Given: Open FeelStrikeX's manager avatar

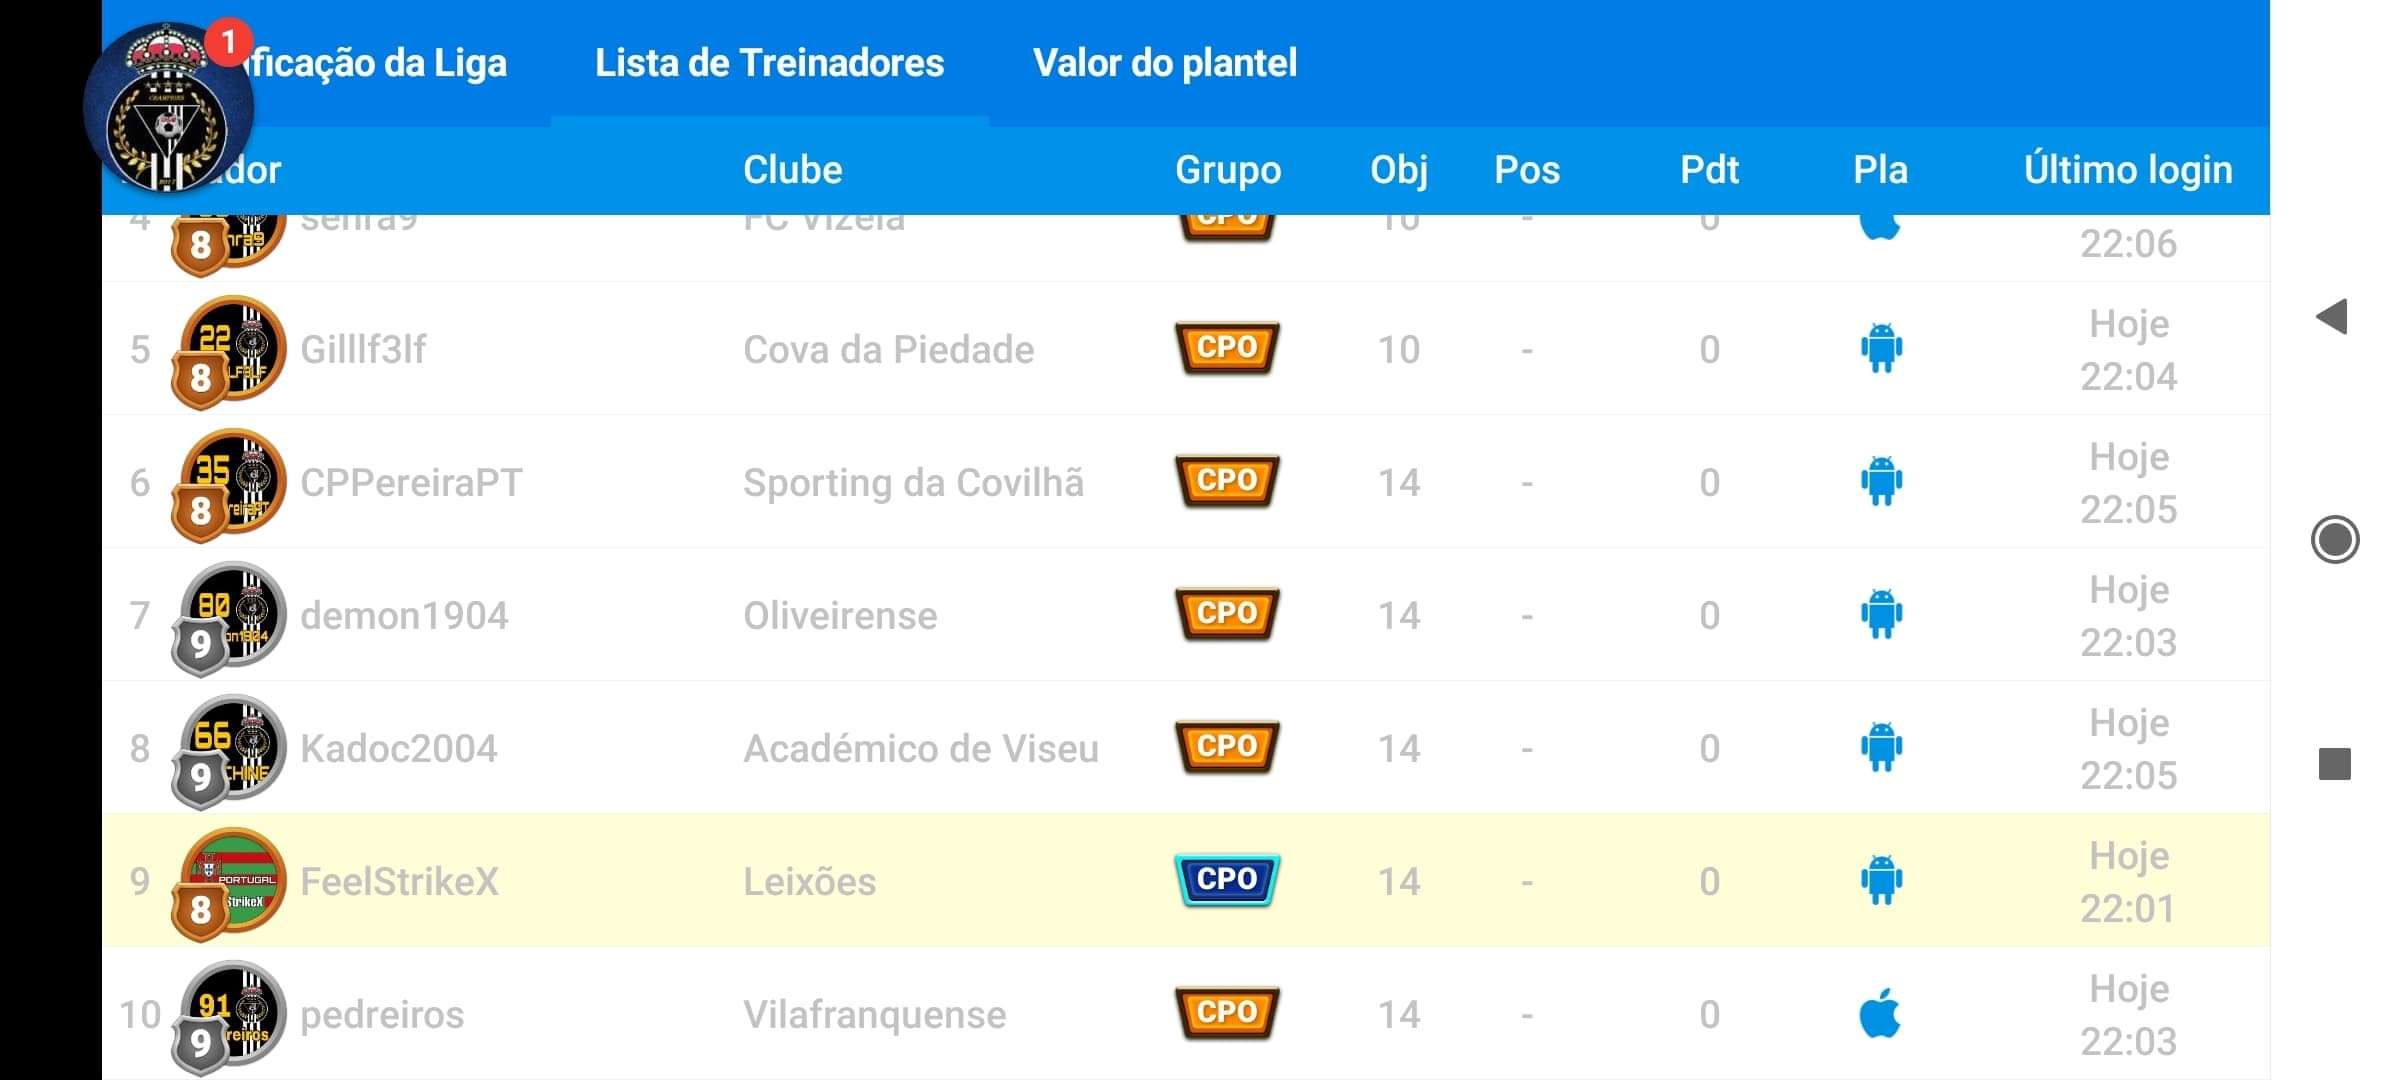Looking at the screenshot, I should 229,884.
